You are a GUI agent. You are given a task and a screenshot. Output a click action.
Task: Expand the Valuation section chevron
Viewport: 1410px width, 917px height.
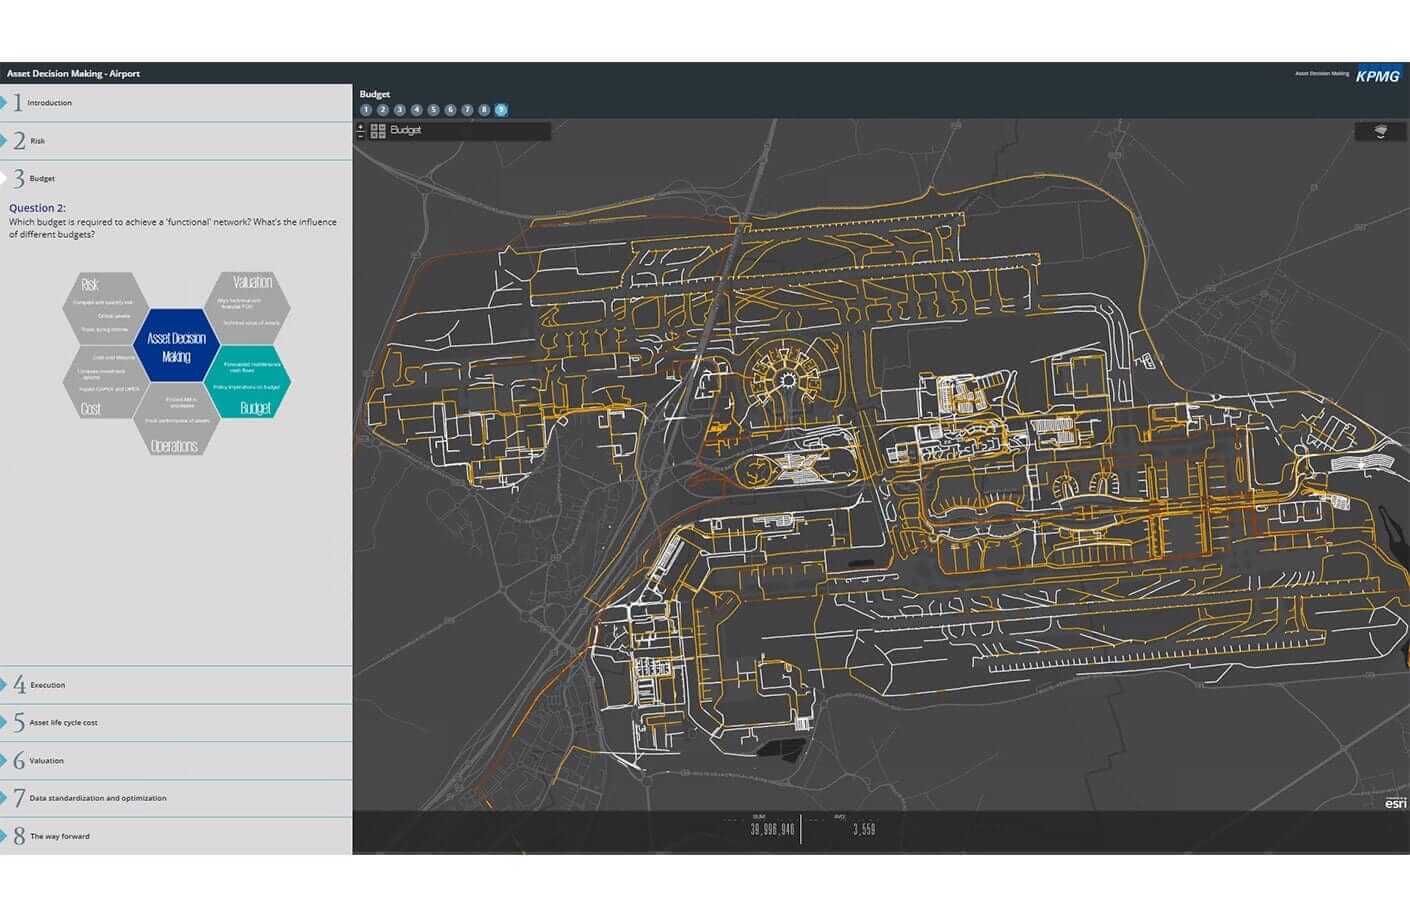4,760
